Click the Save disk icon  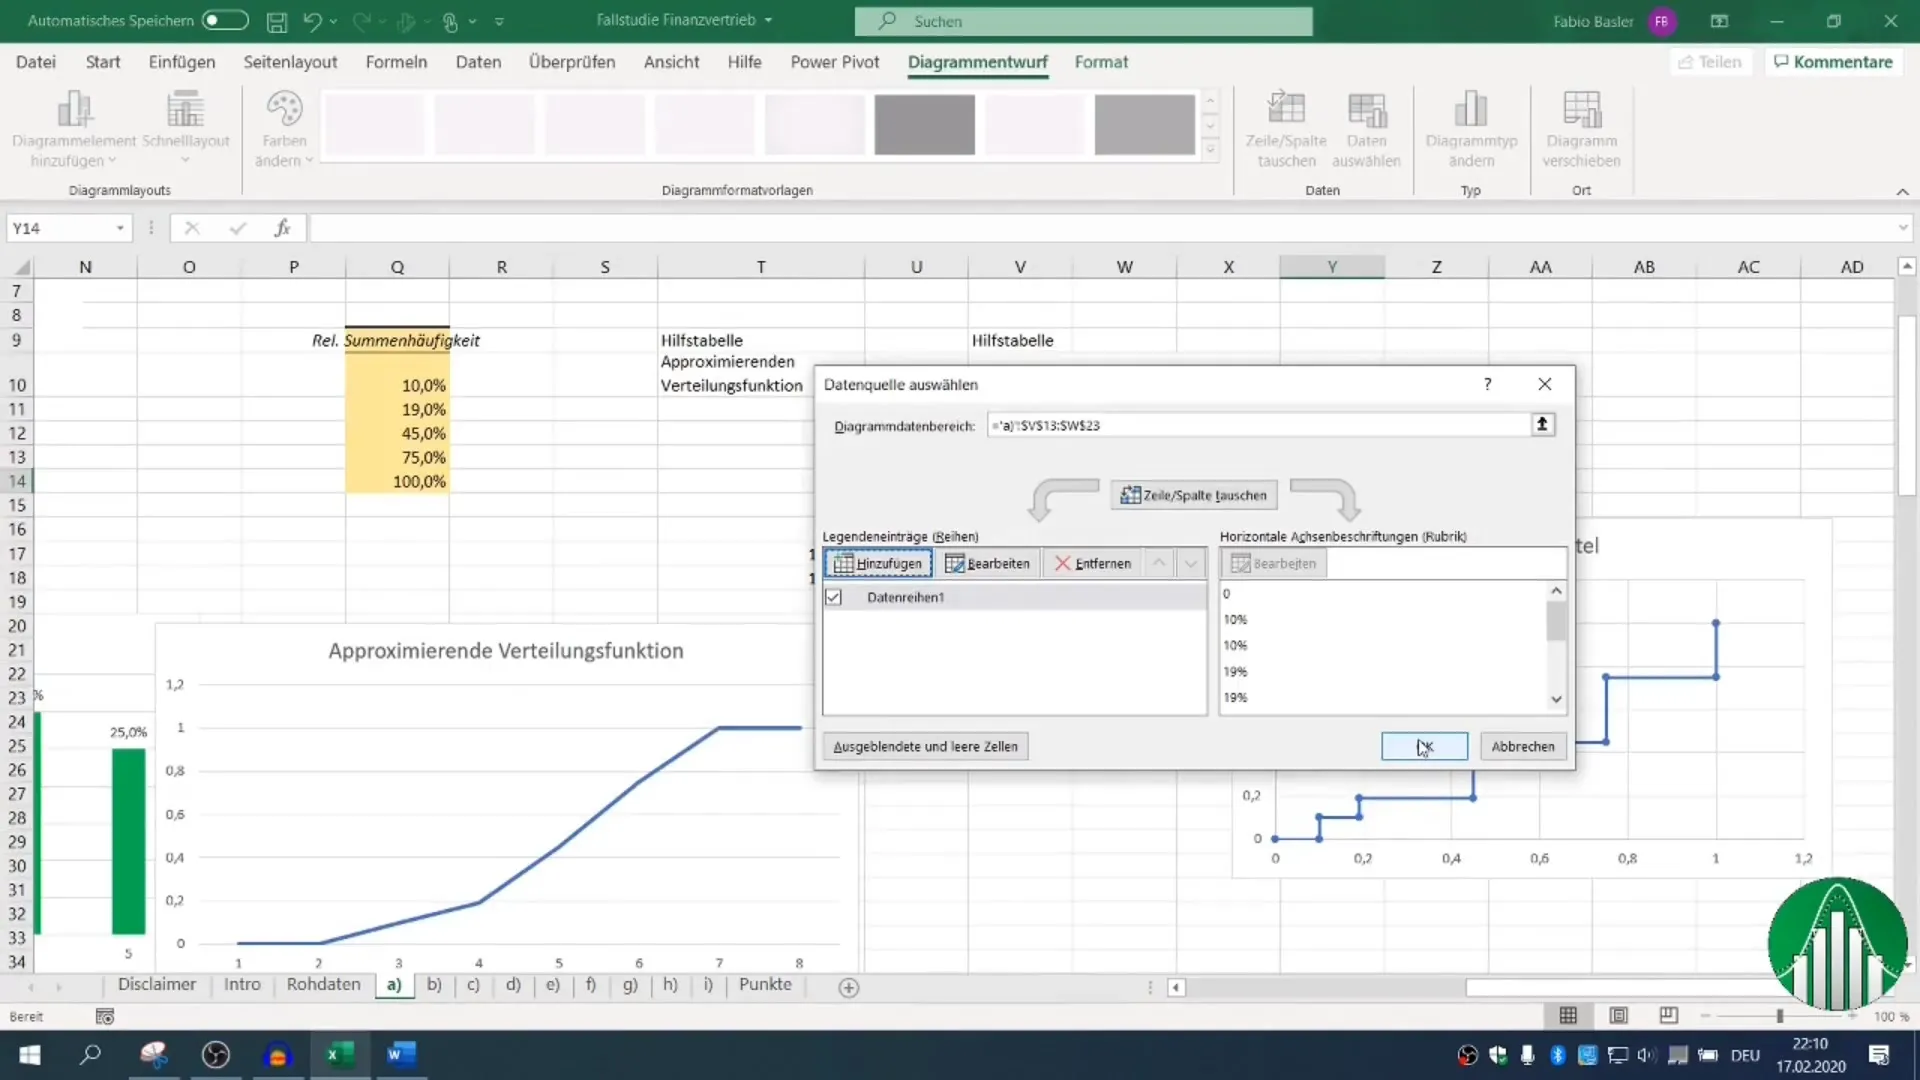pyautogui.click(x=277, y=21)
